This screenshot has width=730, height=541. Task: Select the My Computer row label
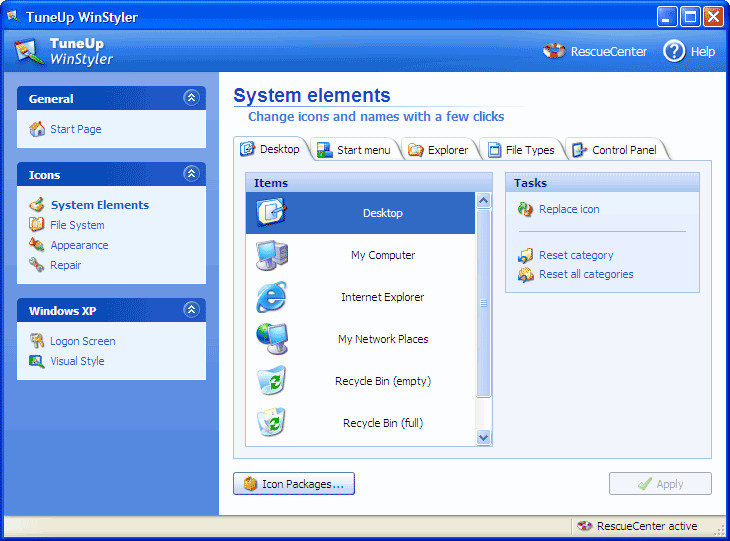pyautogui.click(x=383, y=255)
